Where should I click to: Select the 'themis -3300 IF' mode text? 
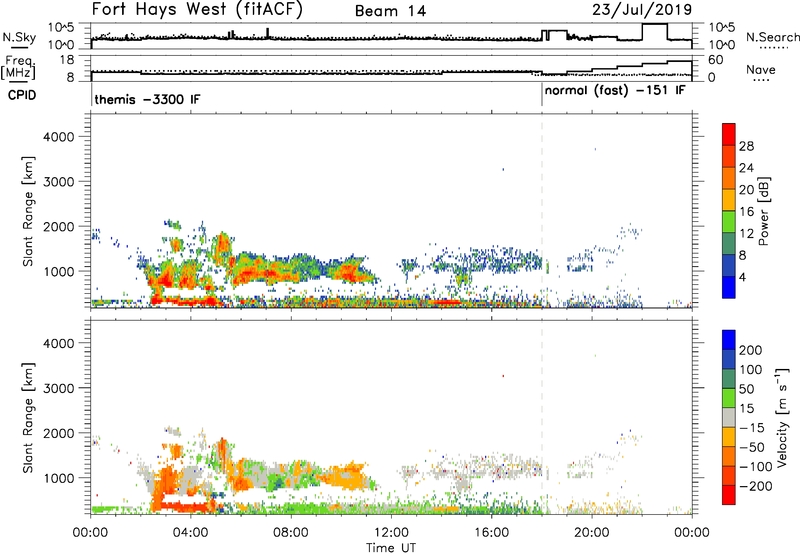147,99
